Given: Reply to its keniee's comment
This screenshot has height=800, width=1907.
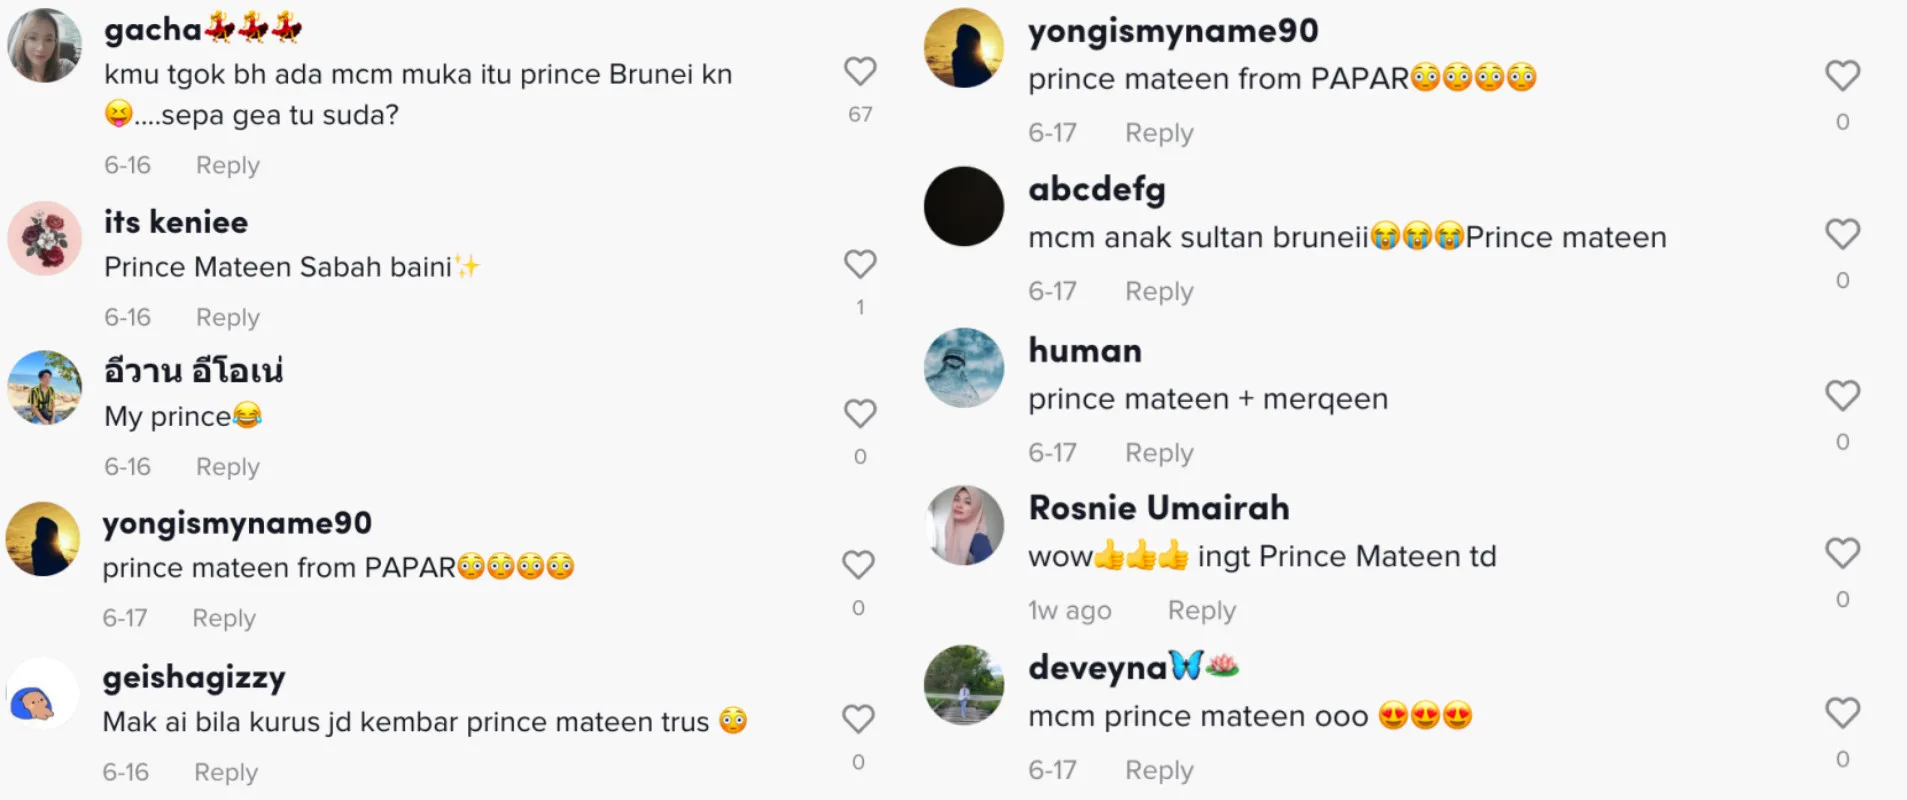Looking at the screenshot, I should point(227,317).
